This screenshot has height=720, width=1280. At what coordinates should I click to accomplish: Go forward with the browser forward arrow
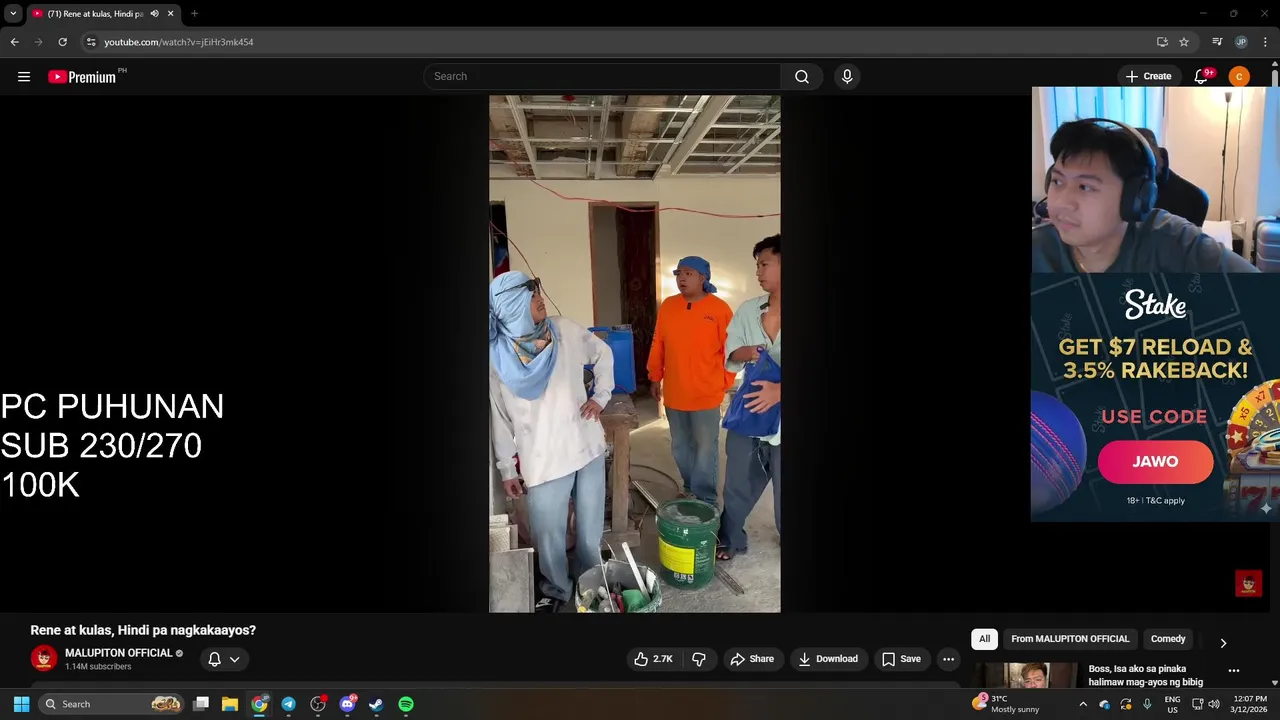pyautogui.click(x=38, y=42)
